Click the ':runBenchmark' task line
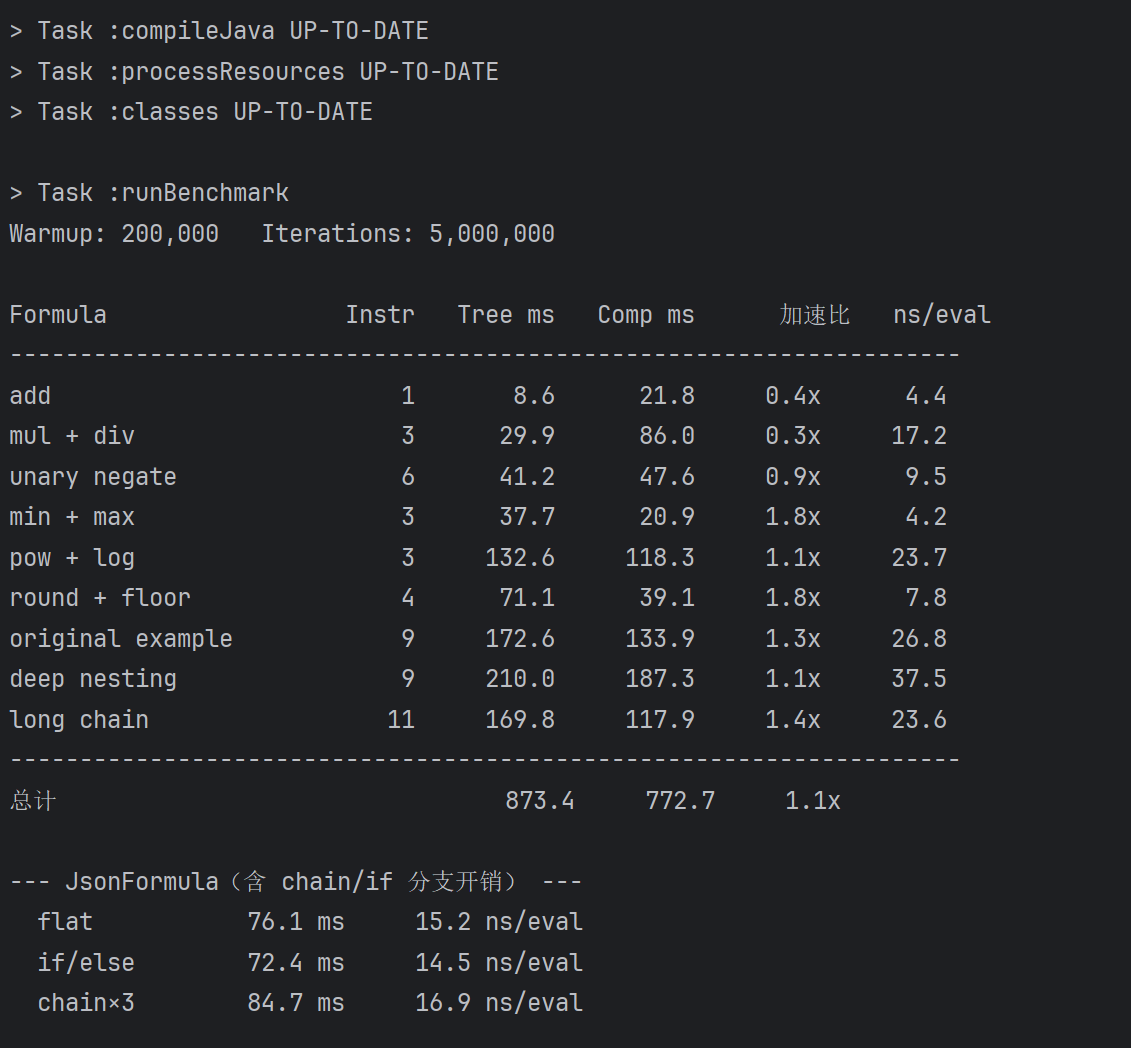Viewport: 1131px width, 1048px height. tap(149, 193)
